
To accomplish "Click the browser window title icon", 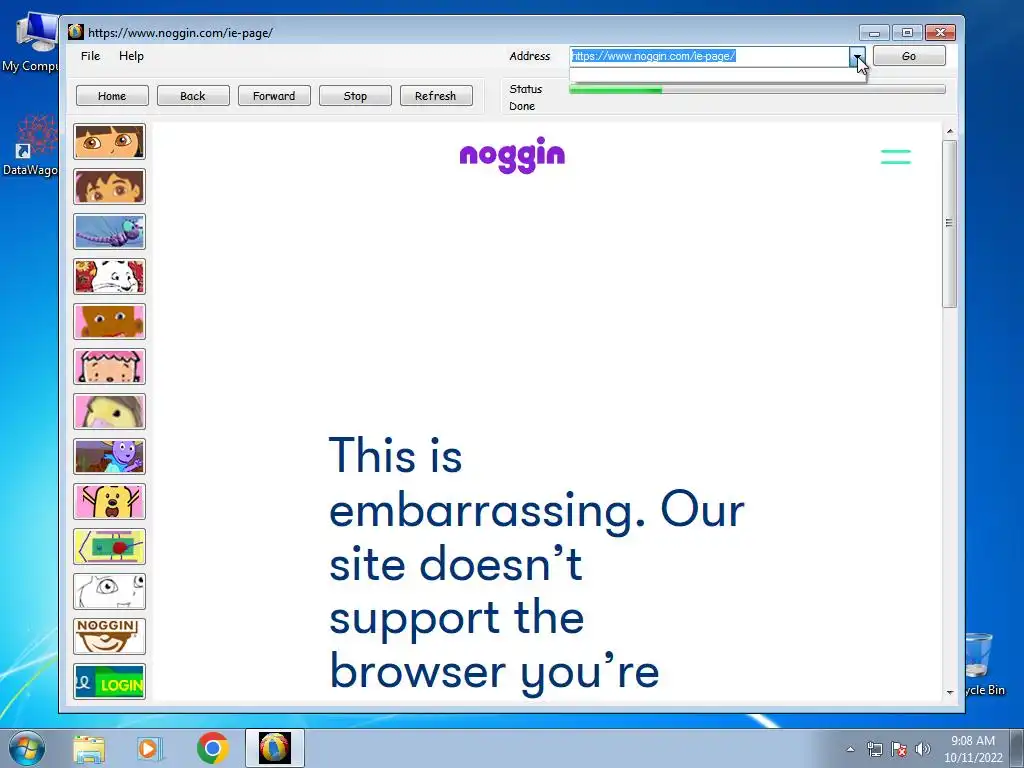I will tap(76, 32).
